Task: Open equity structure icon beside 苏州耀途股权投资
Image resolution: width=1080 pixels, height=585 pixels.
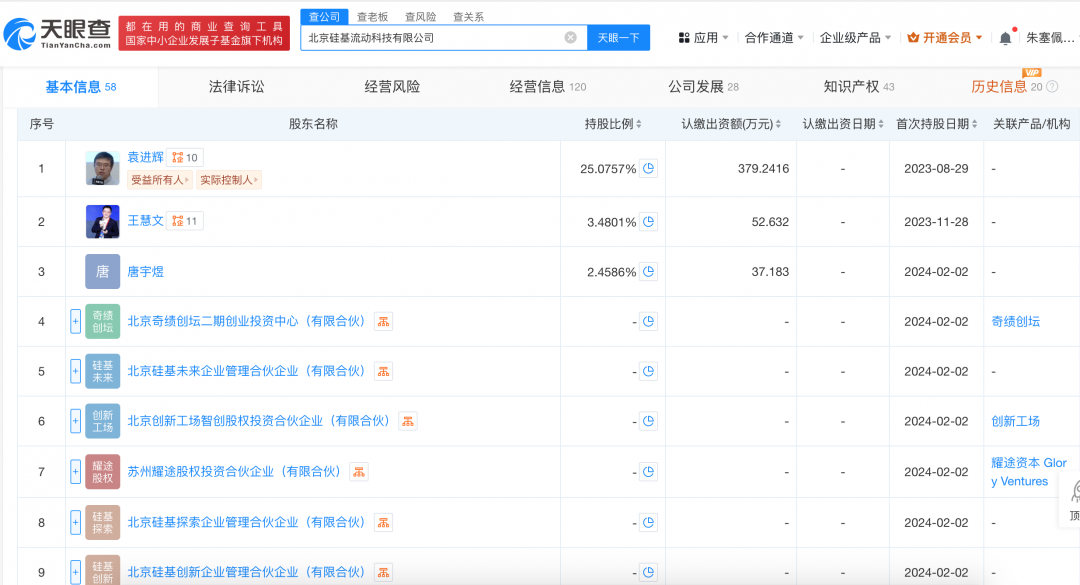Action: pyautogui.click(x=359, y=471)
